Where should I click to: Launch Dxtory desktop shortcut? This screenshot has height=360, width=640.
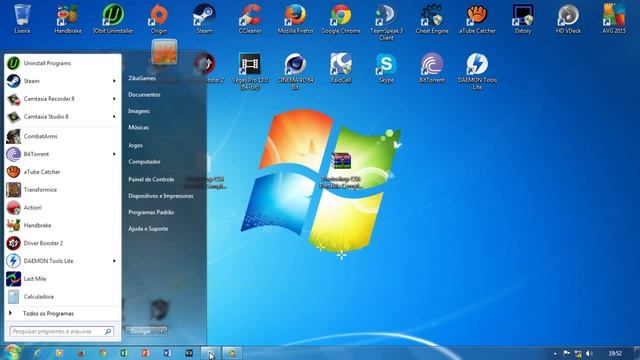coord(523,18)
